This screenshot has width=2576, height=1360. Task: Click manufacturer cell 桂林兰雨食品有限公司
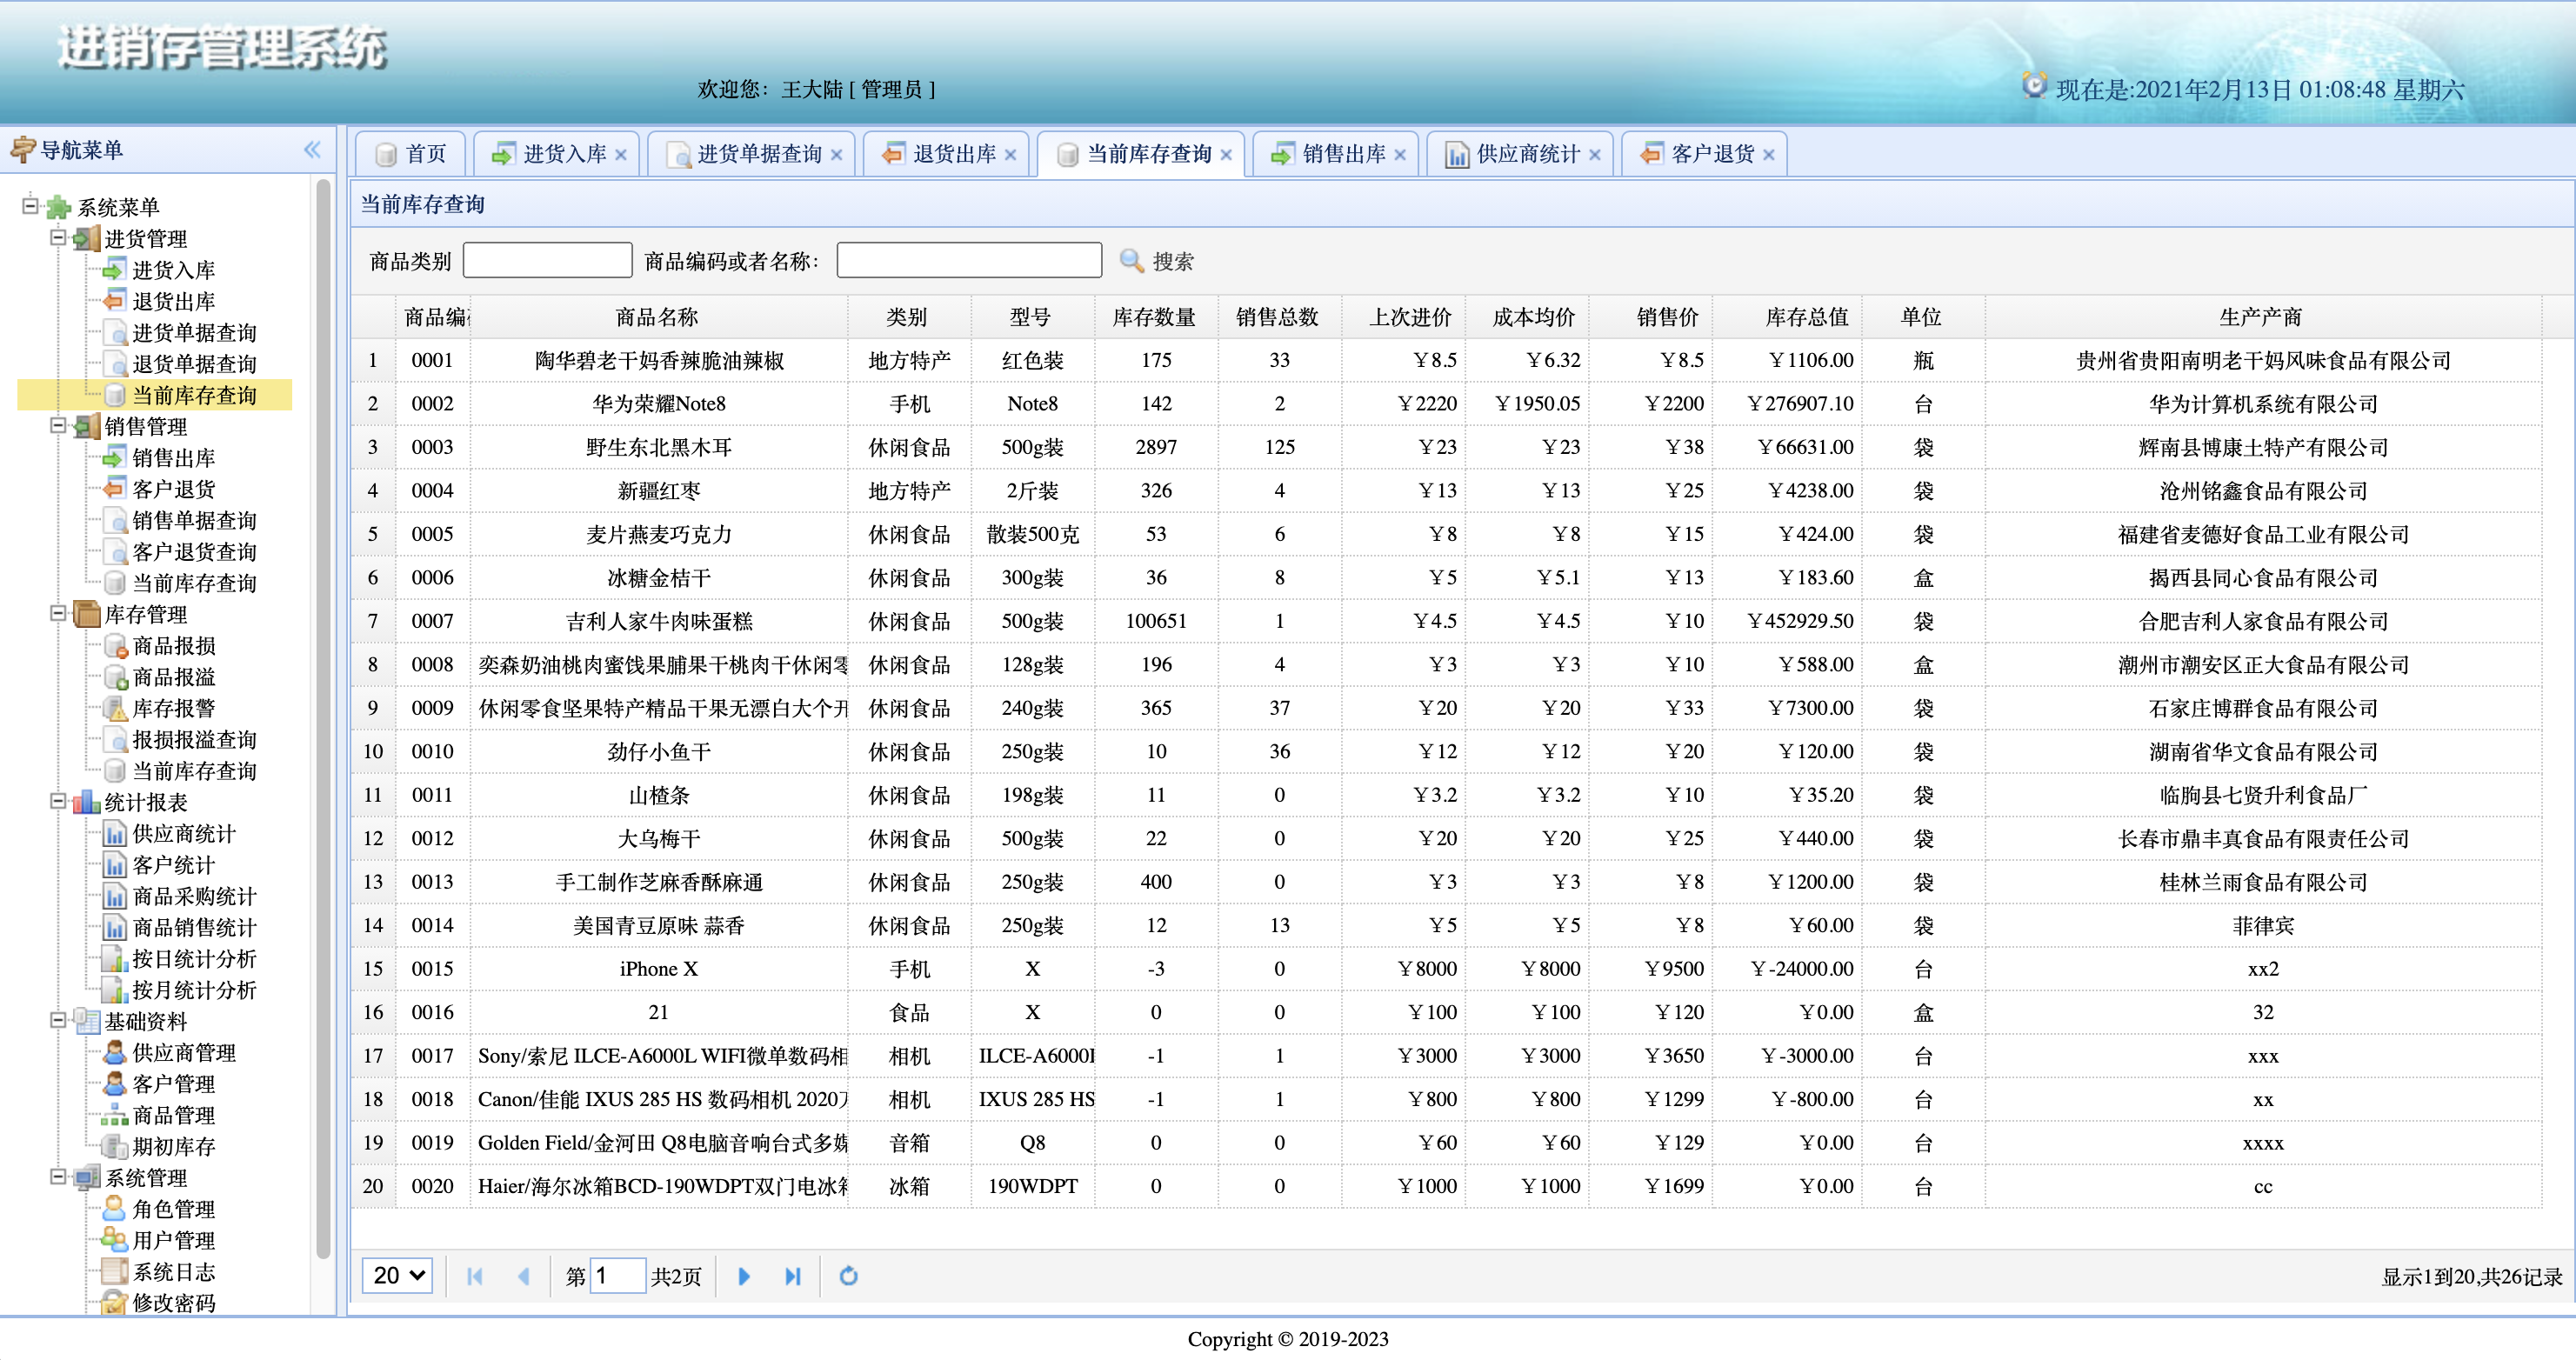click(x=2263, y=882)
